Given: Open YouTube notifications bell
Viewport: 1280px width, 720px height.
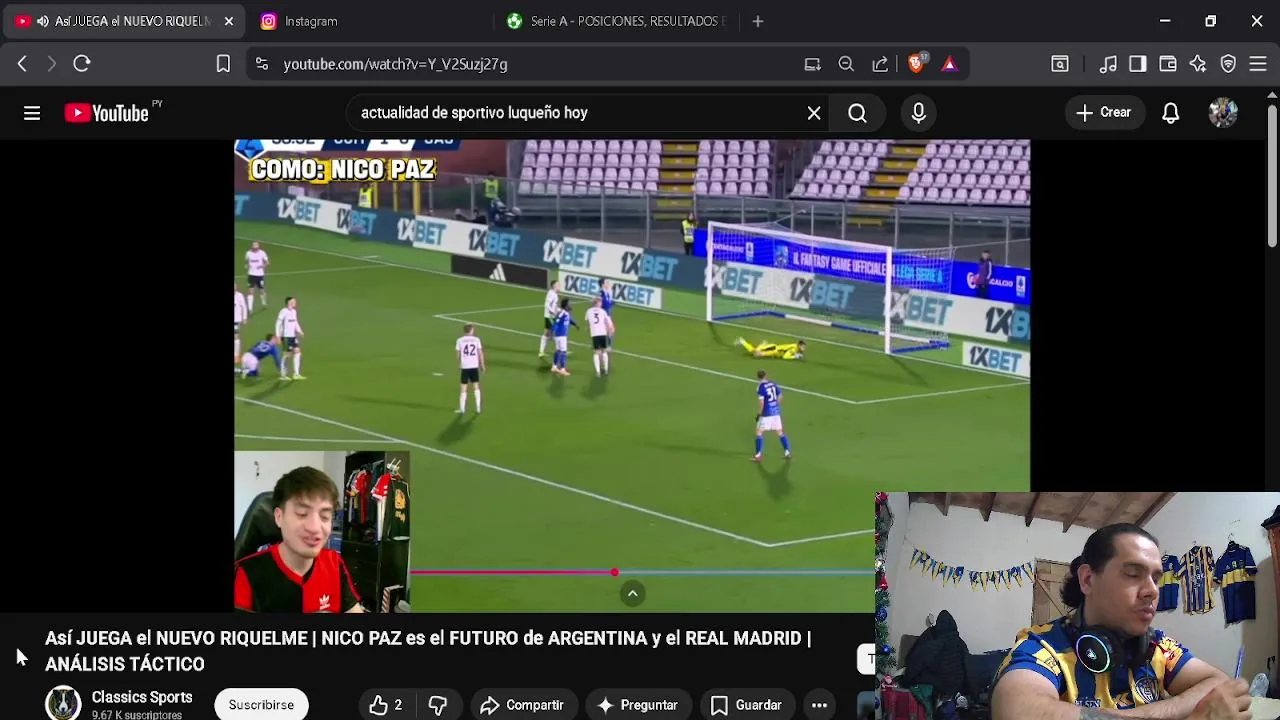Looking at the screenshot, I should [x=1170, y=113].
